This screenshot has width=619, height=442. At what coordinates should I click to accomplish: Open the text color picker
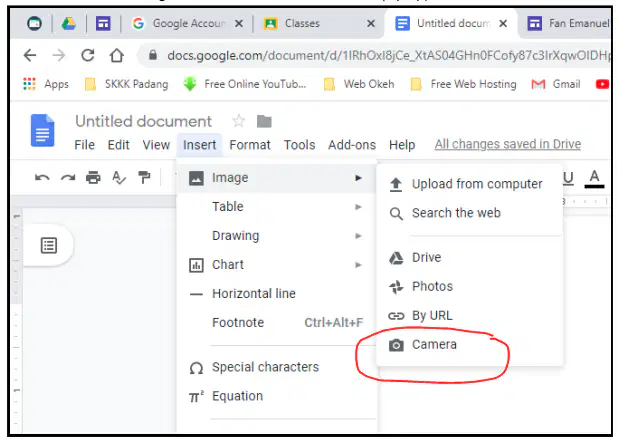[x=594, y=178]
